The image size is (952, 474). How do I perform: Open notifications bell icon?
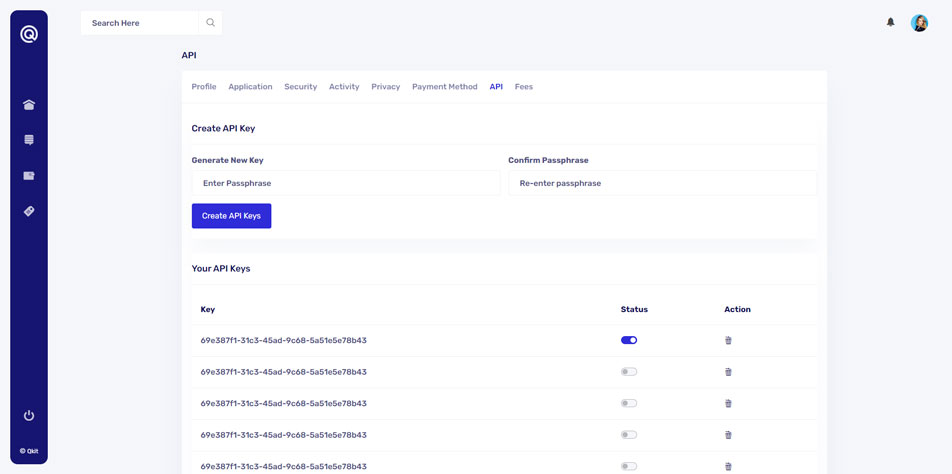point(890,22)
